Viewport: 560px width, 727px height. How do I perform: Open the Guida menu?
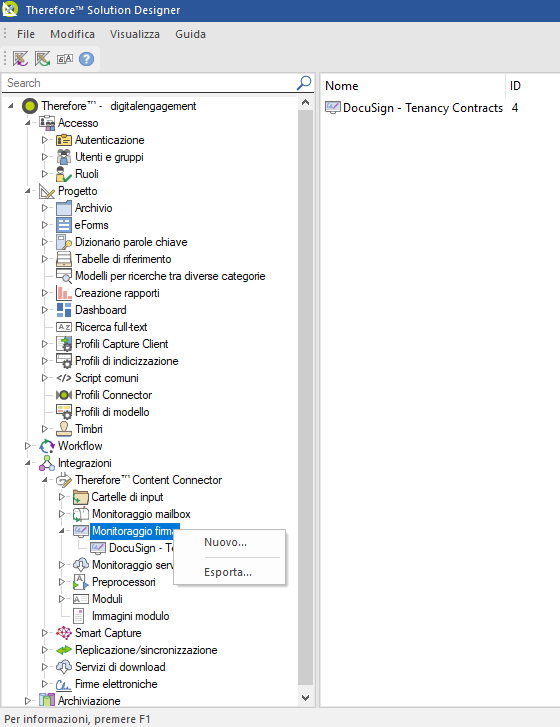click(x=191, y=34)
